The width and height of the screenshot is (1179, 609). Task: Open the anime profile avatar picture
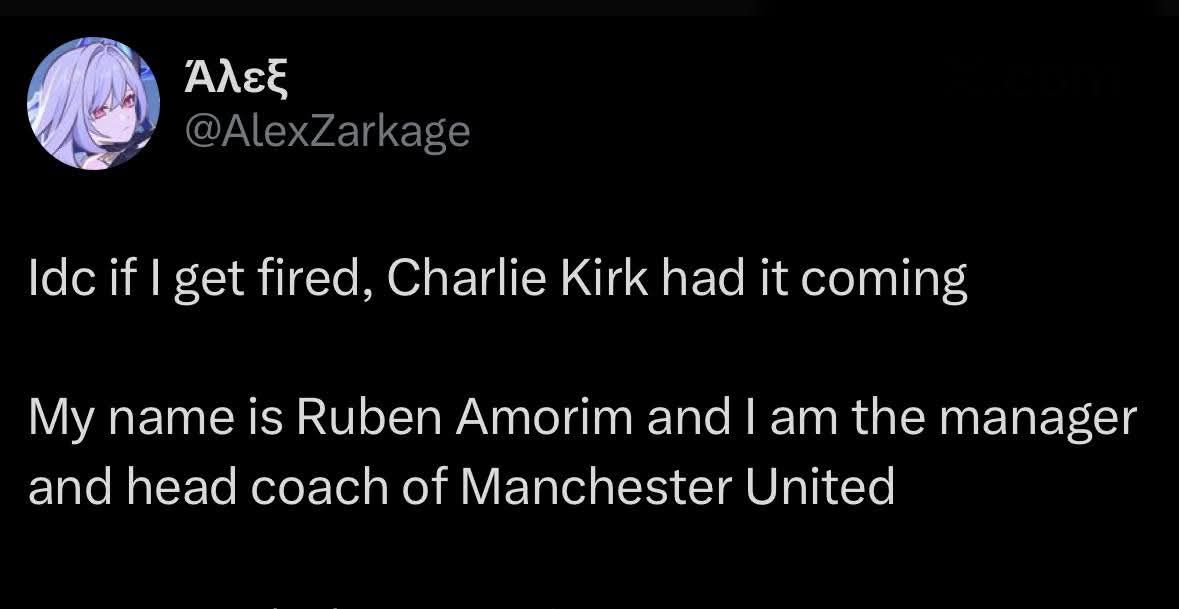tap(93, 104)
